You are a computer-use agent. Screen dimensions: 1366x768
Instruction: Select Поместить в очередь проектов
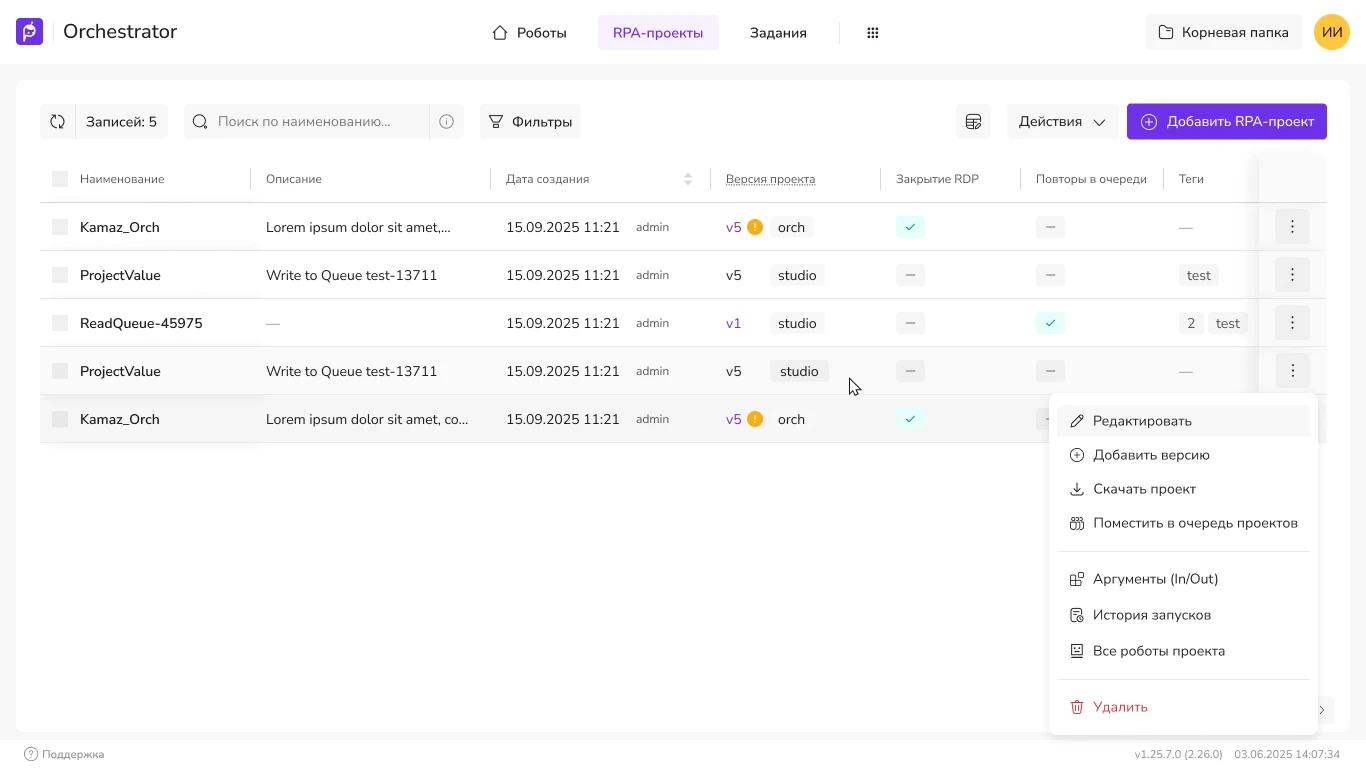point(1183,523)
